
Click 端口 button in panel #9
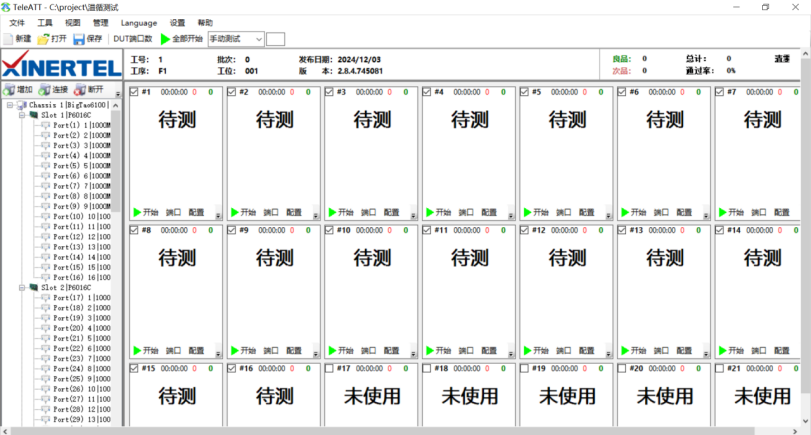(x=271, y=351)
